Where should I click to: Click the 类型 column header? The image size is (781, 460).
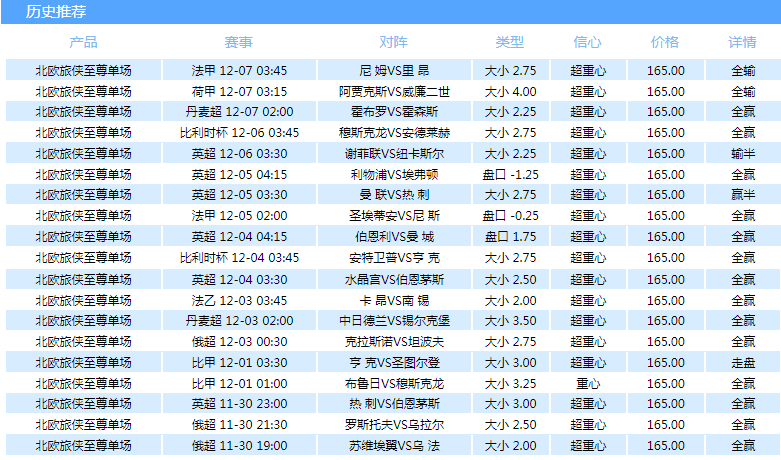tap(510, 42)
